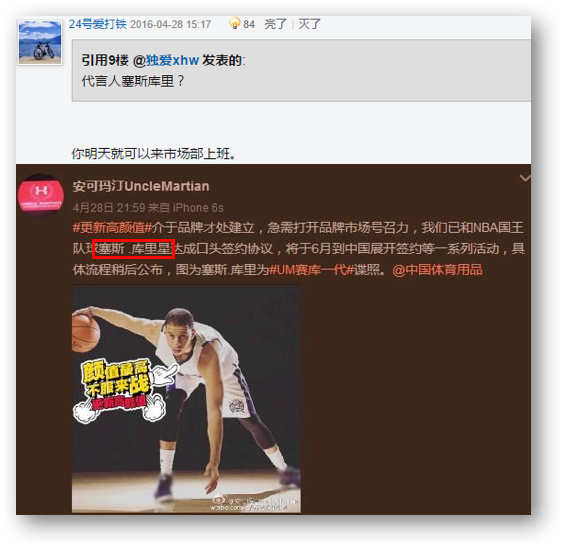Open the 24号爱打铁 username profile link
Screen dimensions: 562x546
point(97,24)
